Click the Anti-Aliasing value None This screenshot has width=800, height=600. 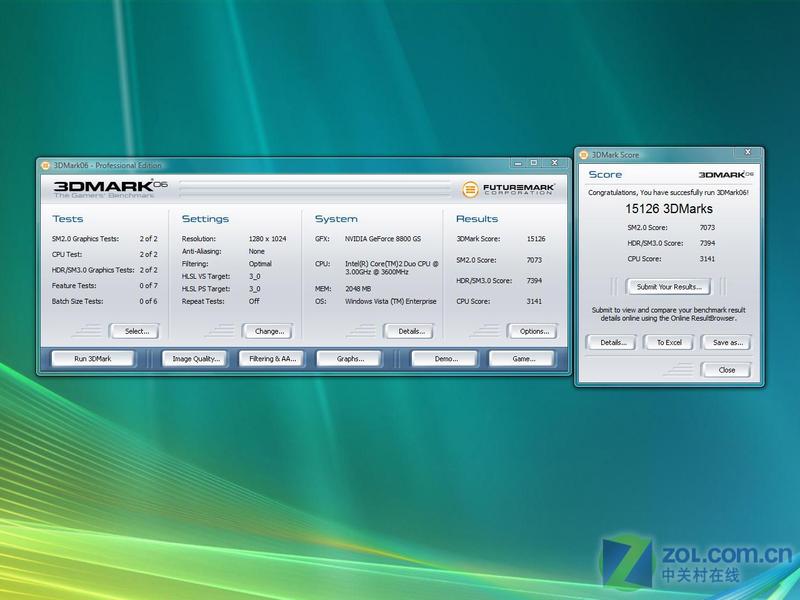[x=257, y=252]
